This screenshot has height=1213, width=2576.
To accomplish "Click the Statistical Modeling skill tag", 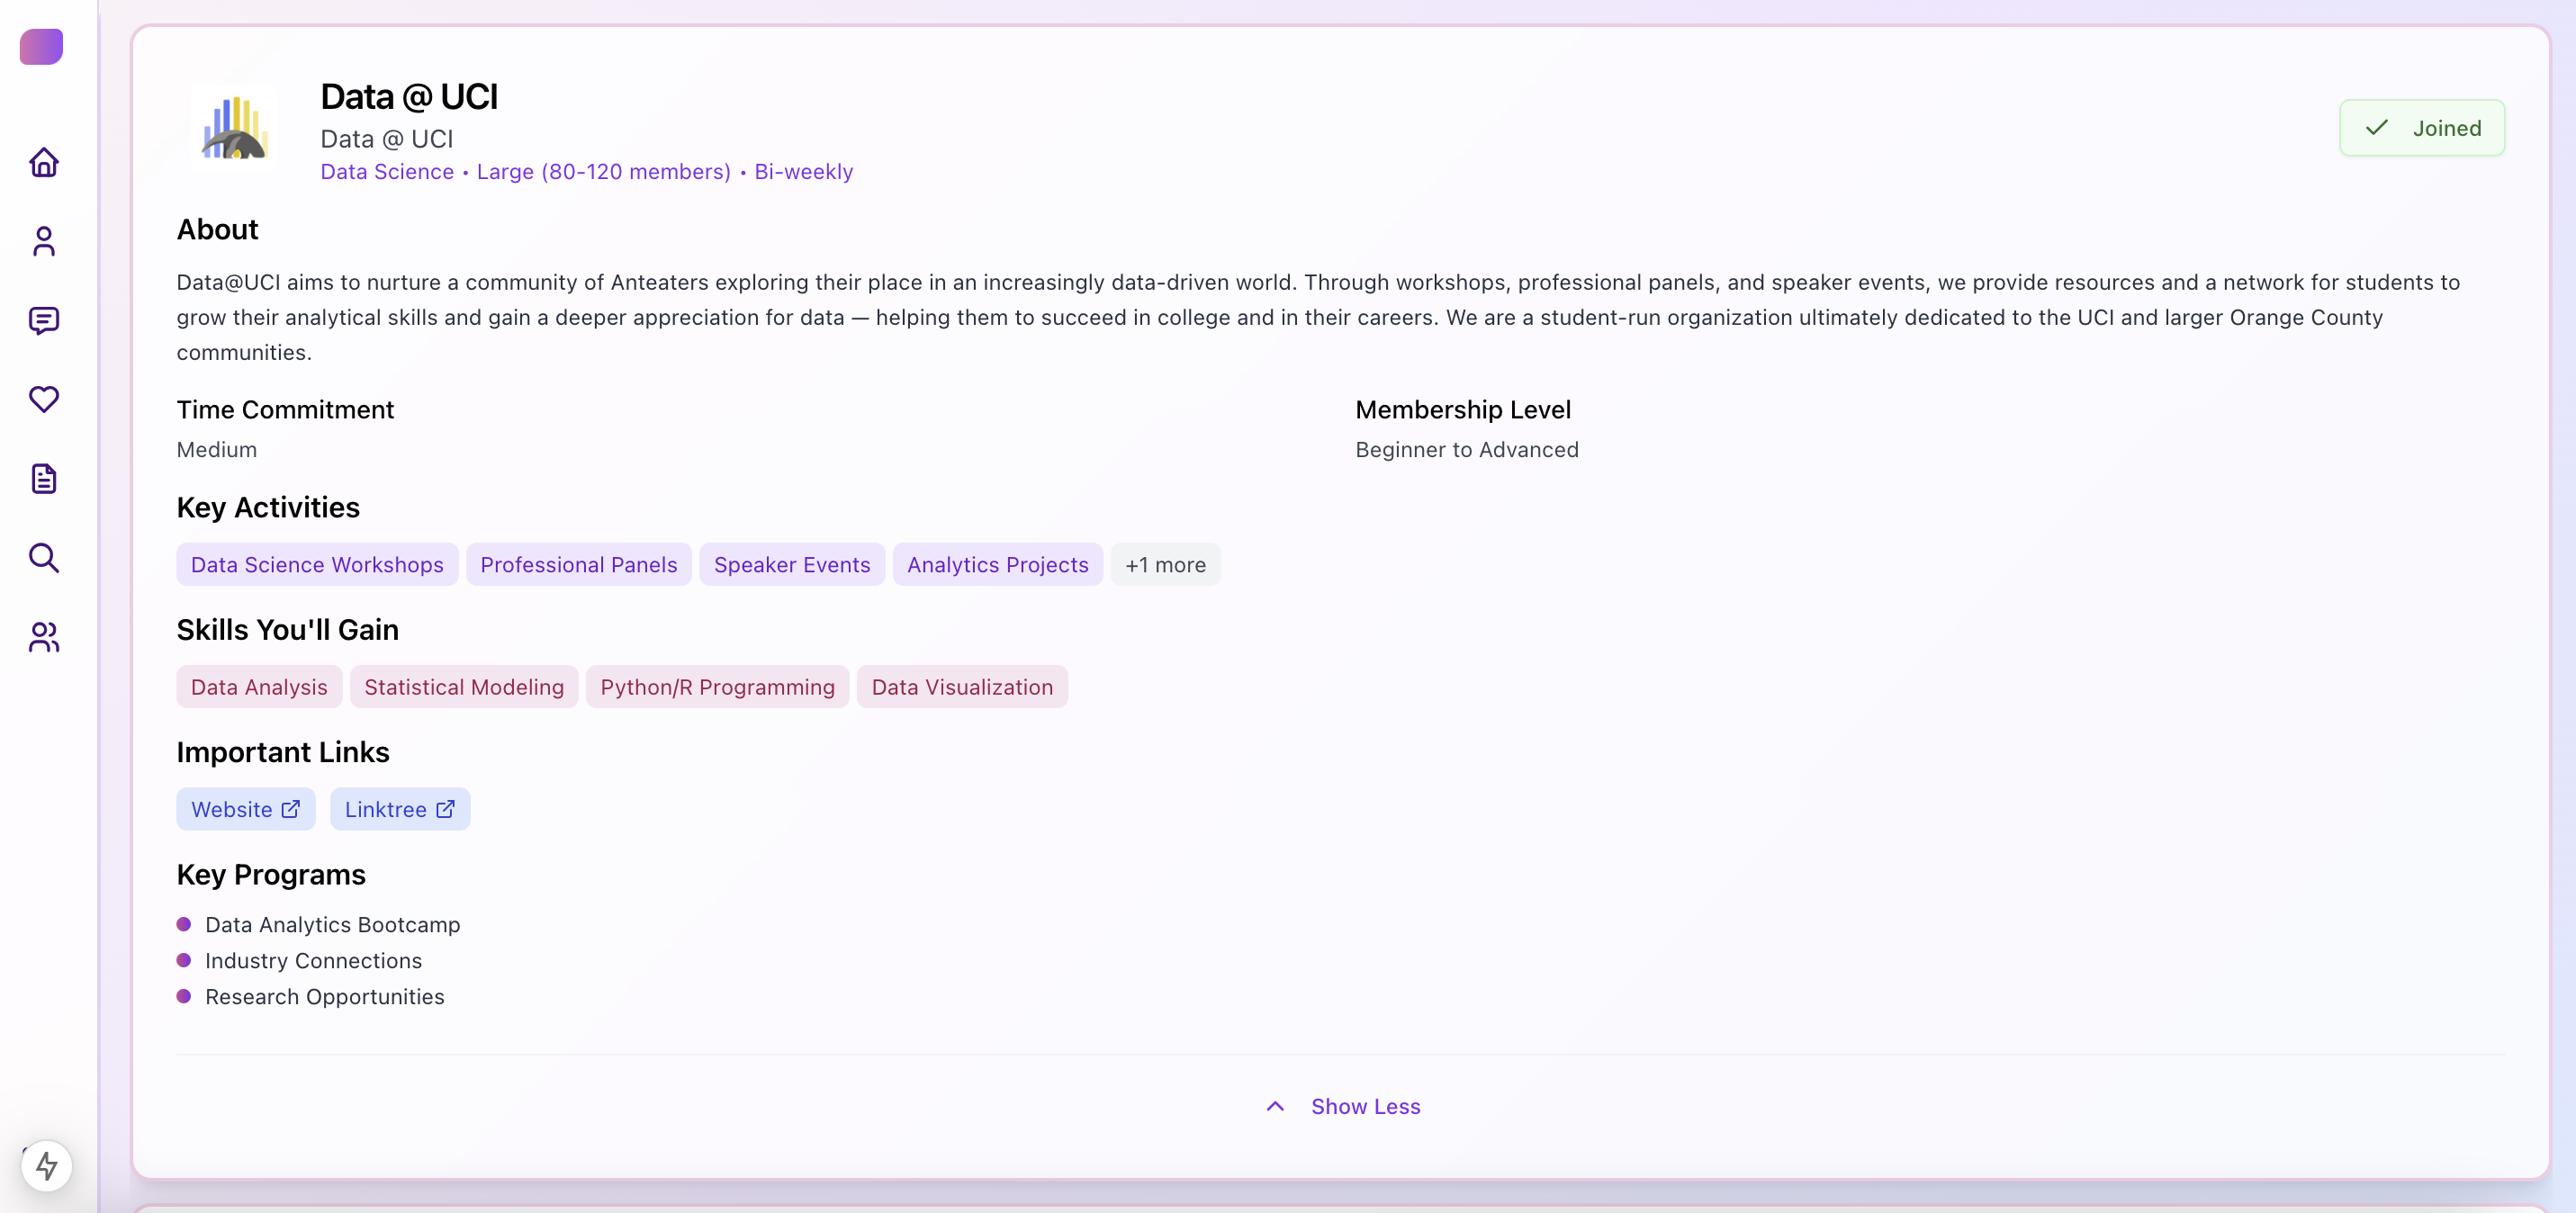I will pos(464,687).
